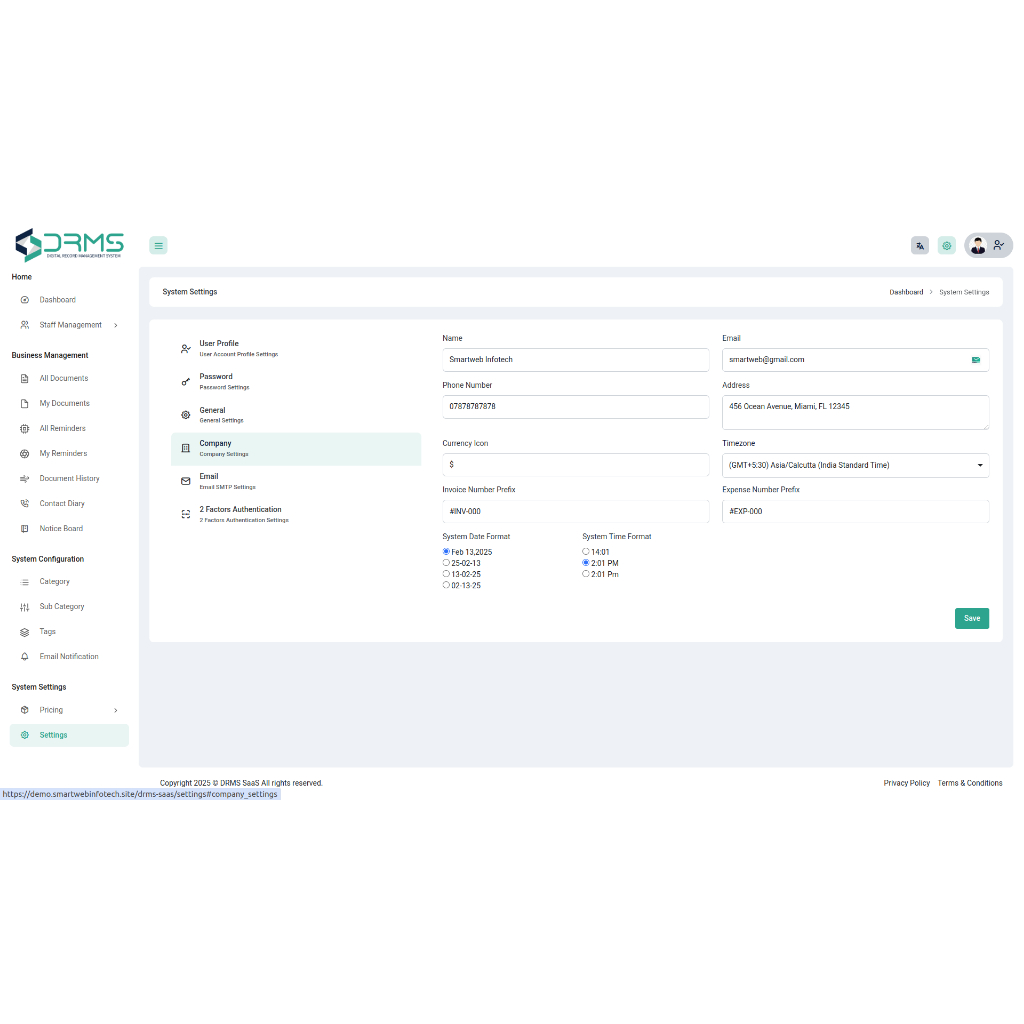
Task: Click the Password key icon
Action: coord(185,381)
